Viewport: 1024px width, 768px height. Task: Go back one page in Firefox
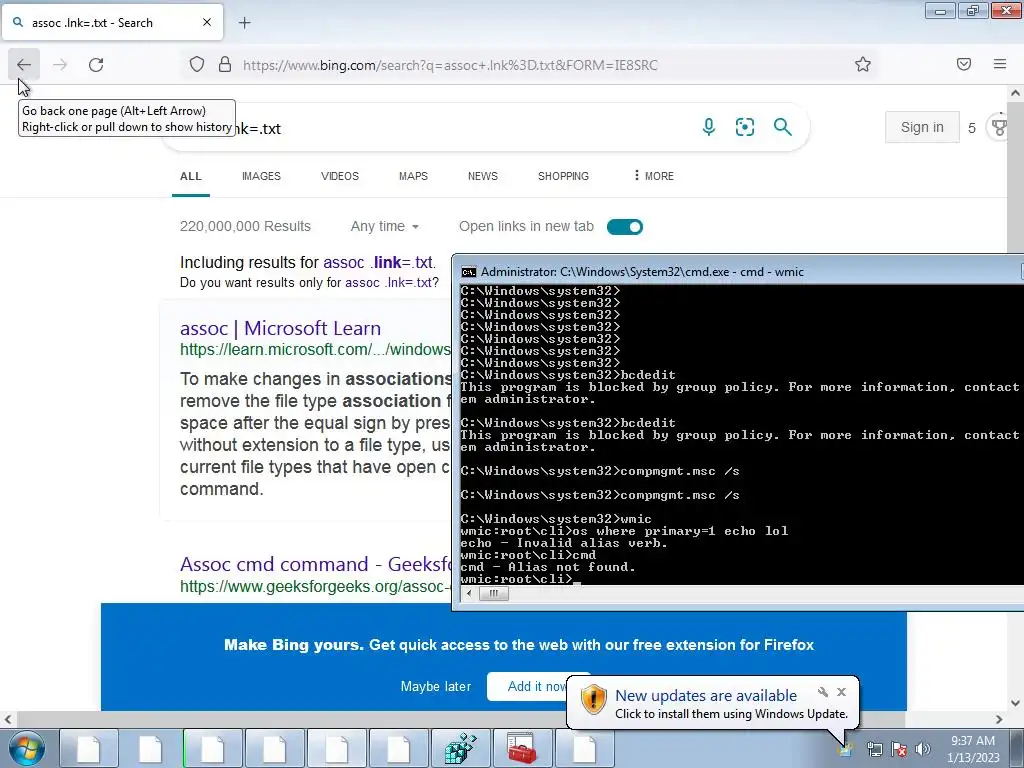coord(24,64)
